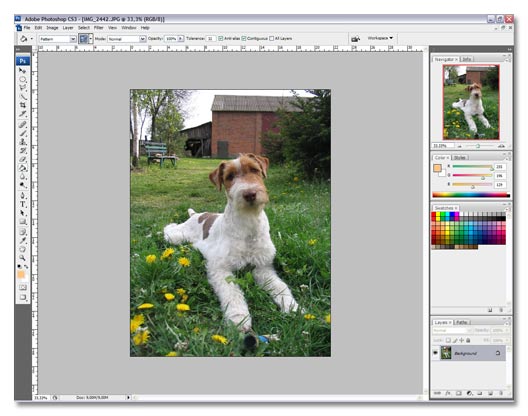Select the Type tool

(x=22, y=204)
